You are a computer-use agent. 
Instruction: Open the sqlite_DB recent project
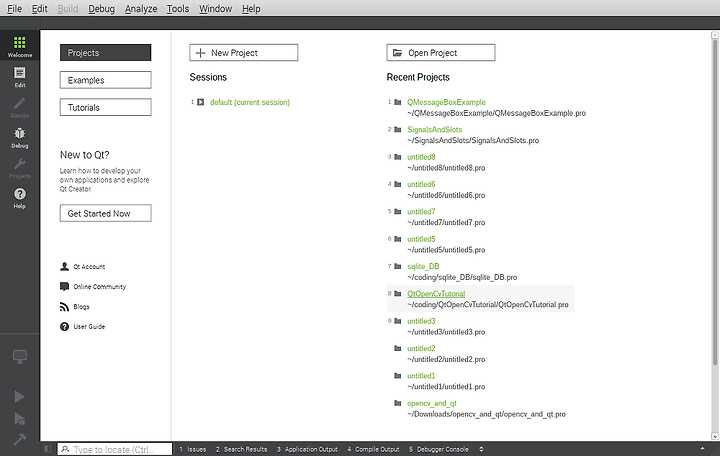pyautogui.click(x=423, y=266)
